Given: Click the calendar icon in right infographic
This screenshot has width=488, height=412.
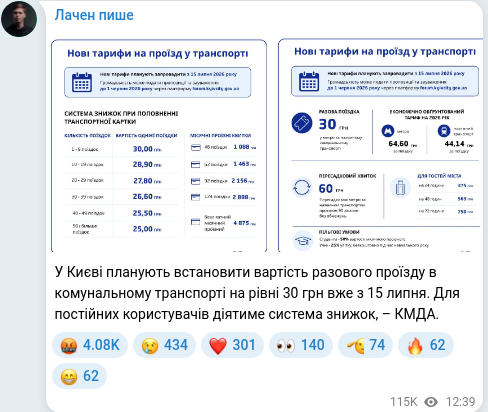Looking at the screenshot, I should 309,81.
